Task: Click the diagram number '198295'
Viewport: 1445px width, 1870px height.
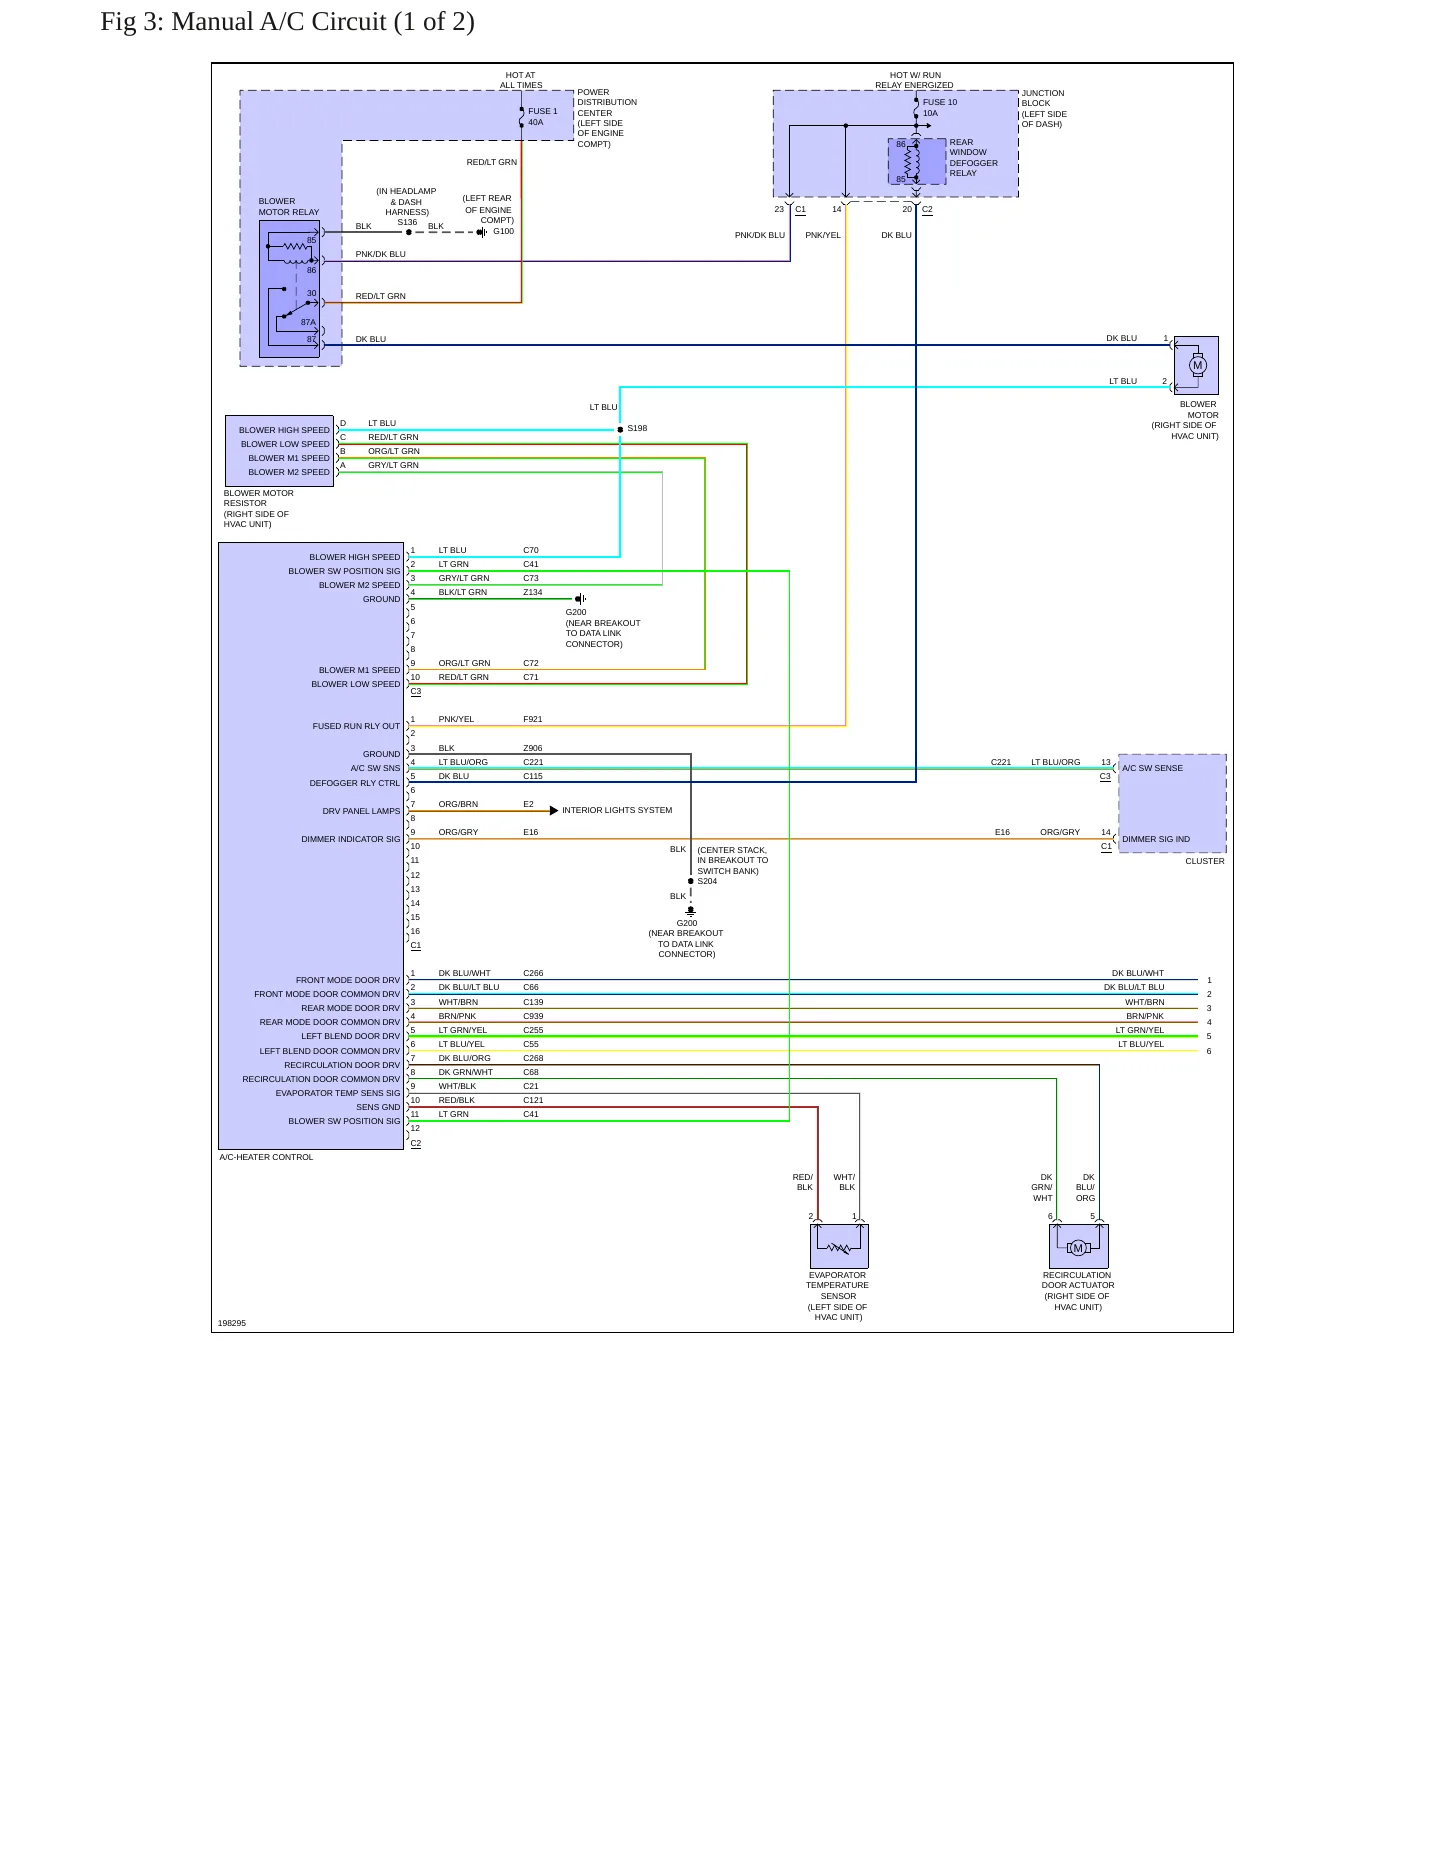Action: point(231,1323)
